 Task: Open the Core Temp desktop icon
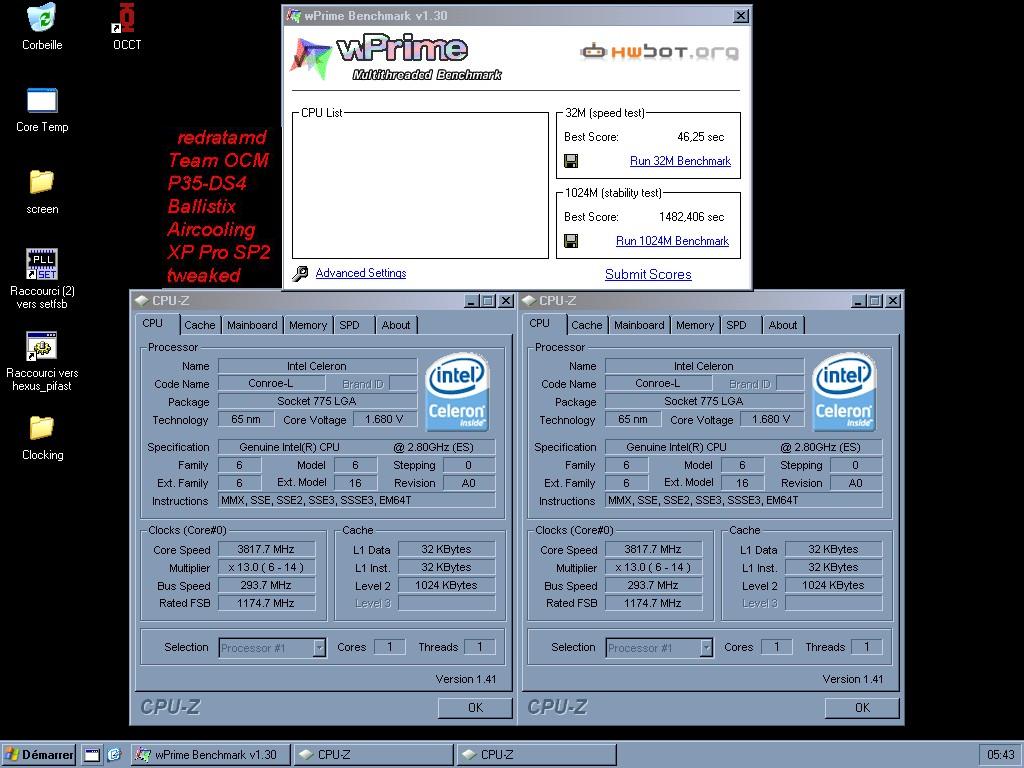(x=42, y=101)
